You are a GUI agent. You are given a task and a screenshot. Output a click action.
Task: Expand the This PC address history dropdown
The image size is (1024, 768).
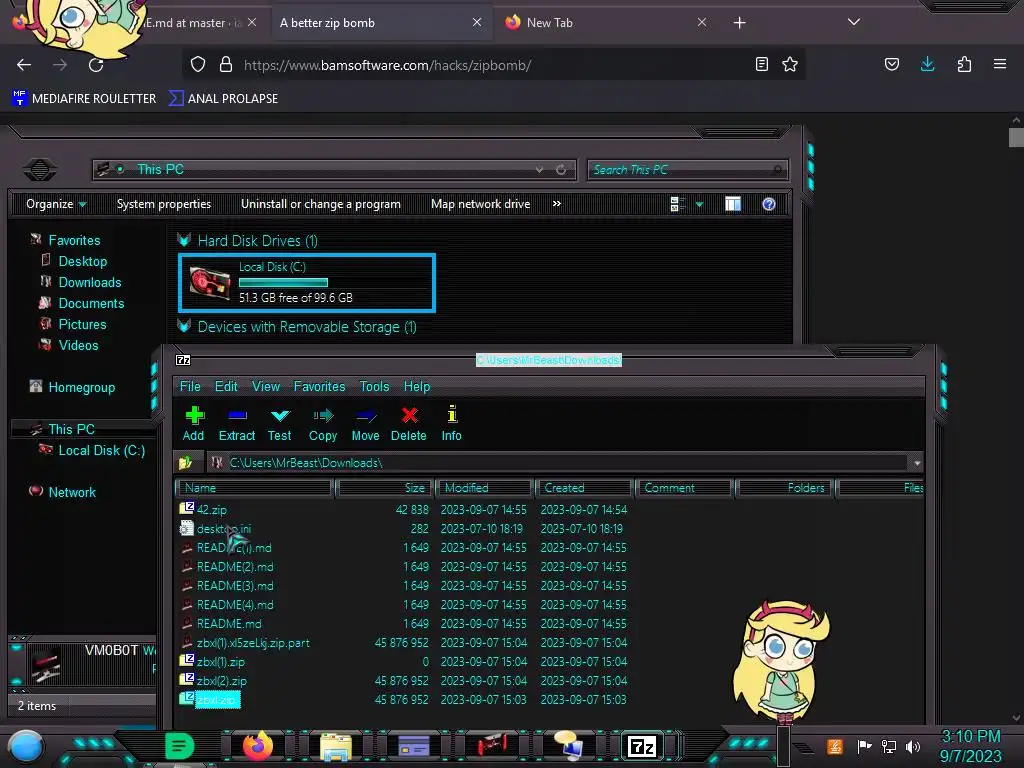[x=539, y=170]
